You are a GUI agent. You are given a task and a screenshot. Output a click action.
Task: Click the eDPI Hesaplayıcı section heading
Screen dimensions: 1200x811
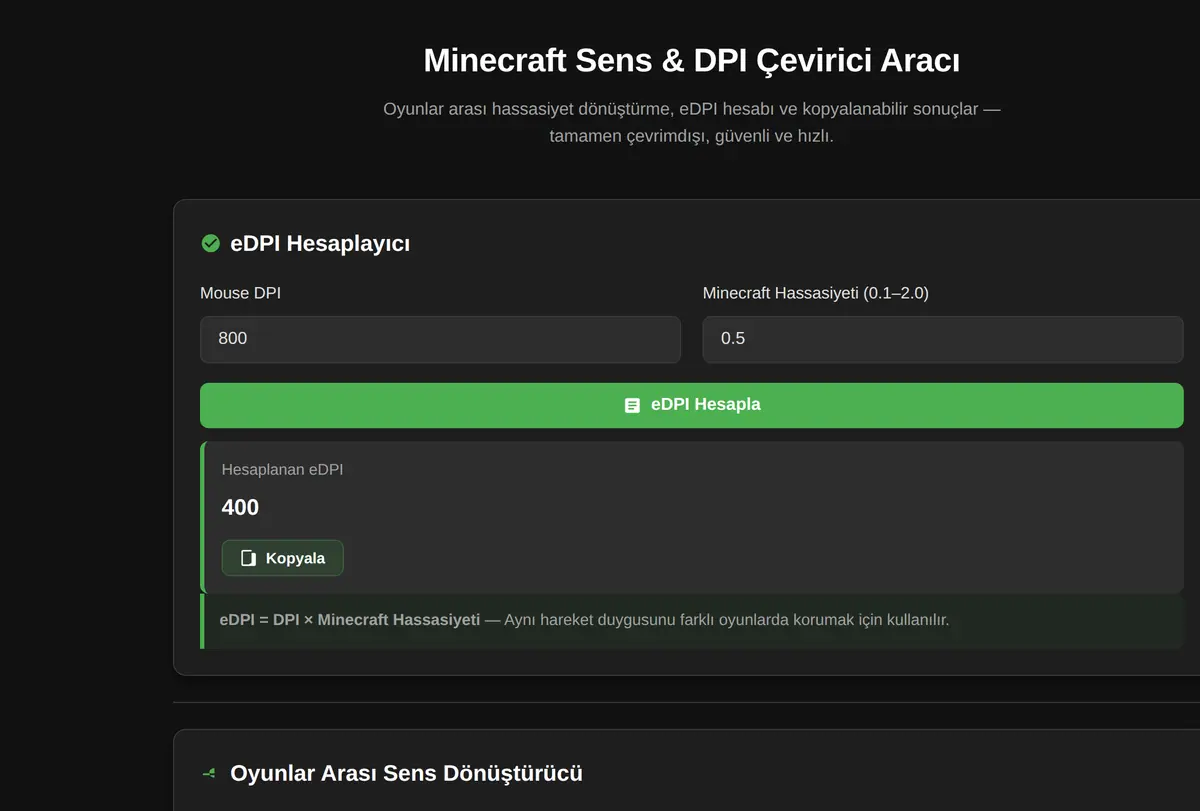point(320,243)
